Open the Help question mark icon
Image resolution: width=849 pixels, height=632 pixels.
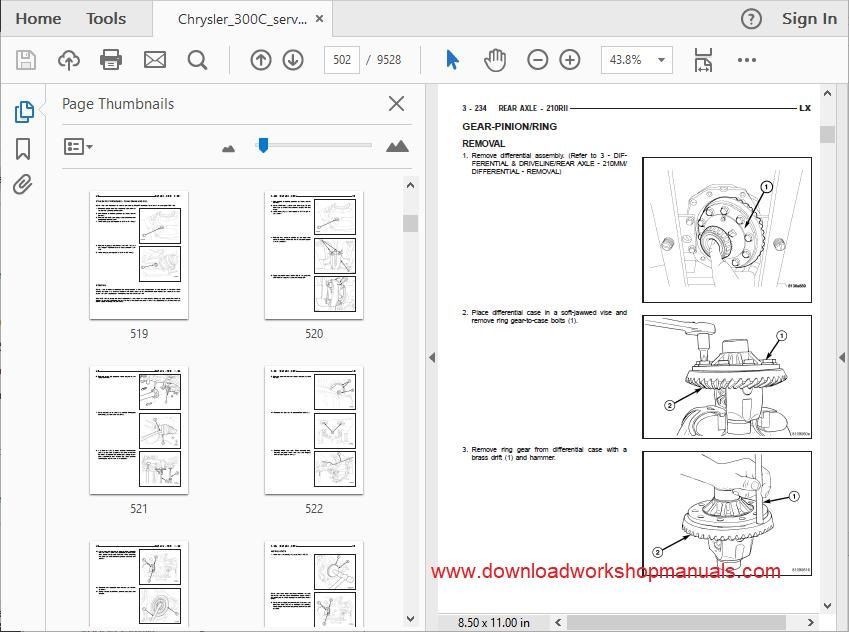click(751, 19)
